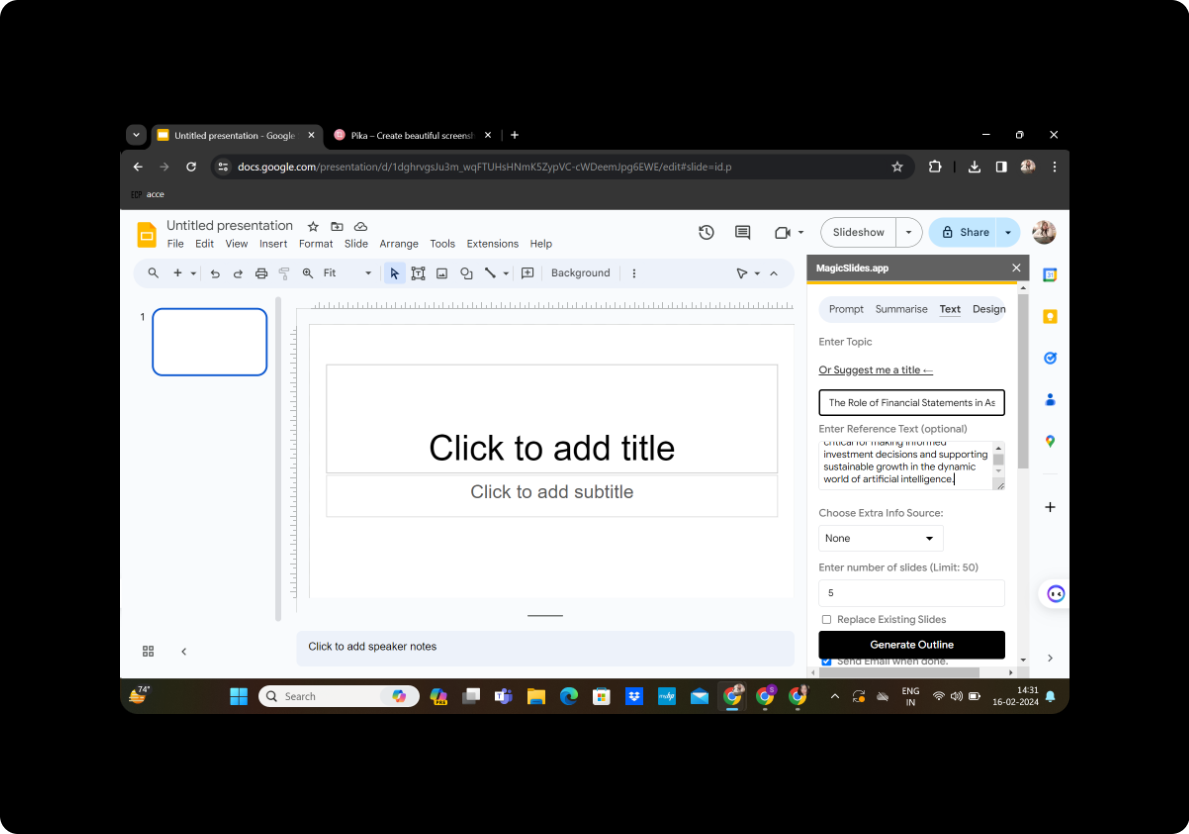Select slide 1 thumbnail
Viewport: 1189px width, 834px height.
click(210, 342)
